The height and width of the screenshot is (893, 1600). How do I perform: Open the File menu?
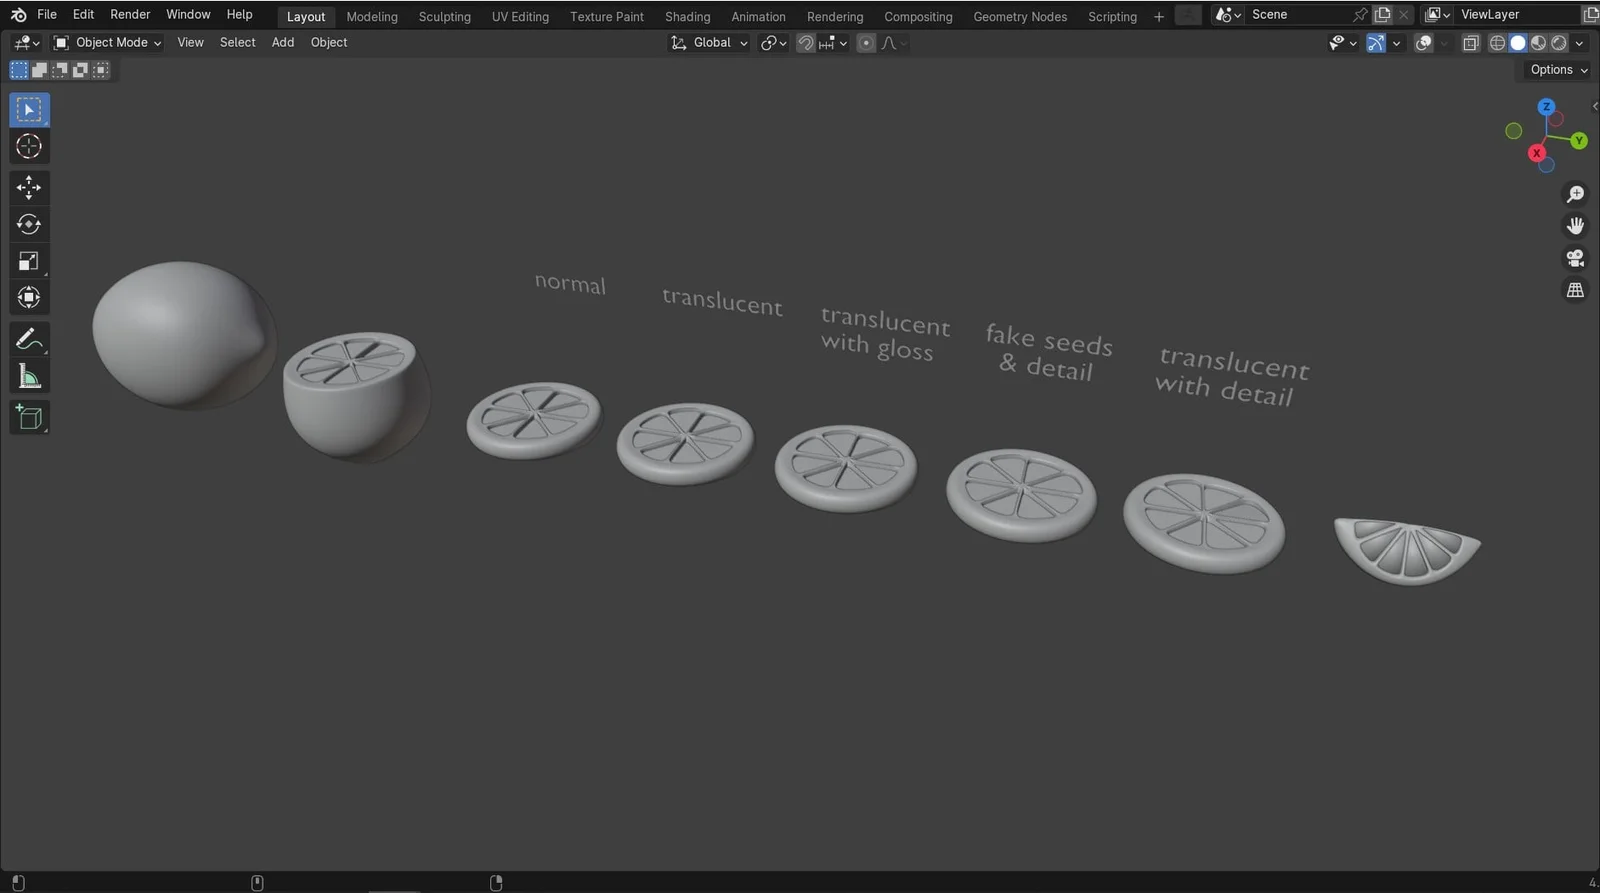point(47,15)
